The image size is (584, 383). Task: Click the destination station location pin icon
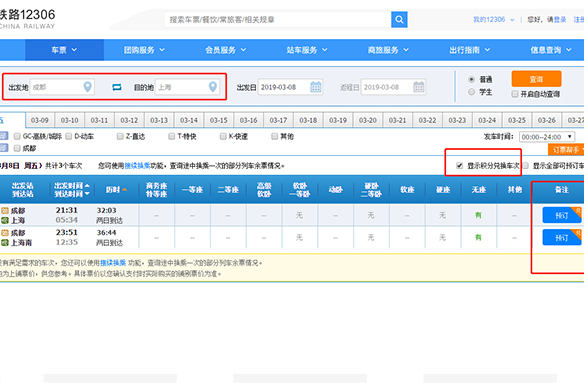pos(213,87)
